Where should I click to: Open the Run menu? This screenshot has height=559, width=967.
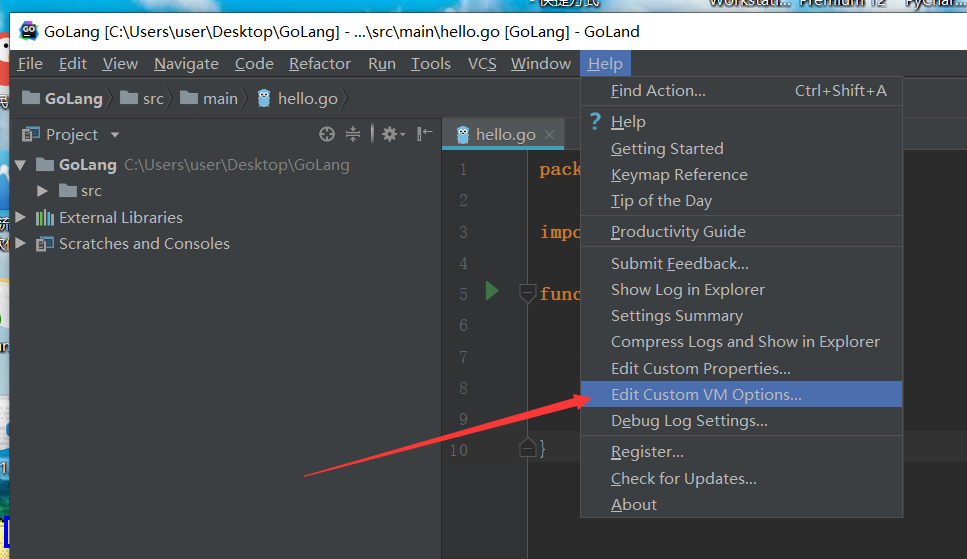click(x=382, y=64)
